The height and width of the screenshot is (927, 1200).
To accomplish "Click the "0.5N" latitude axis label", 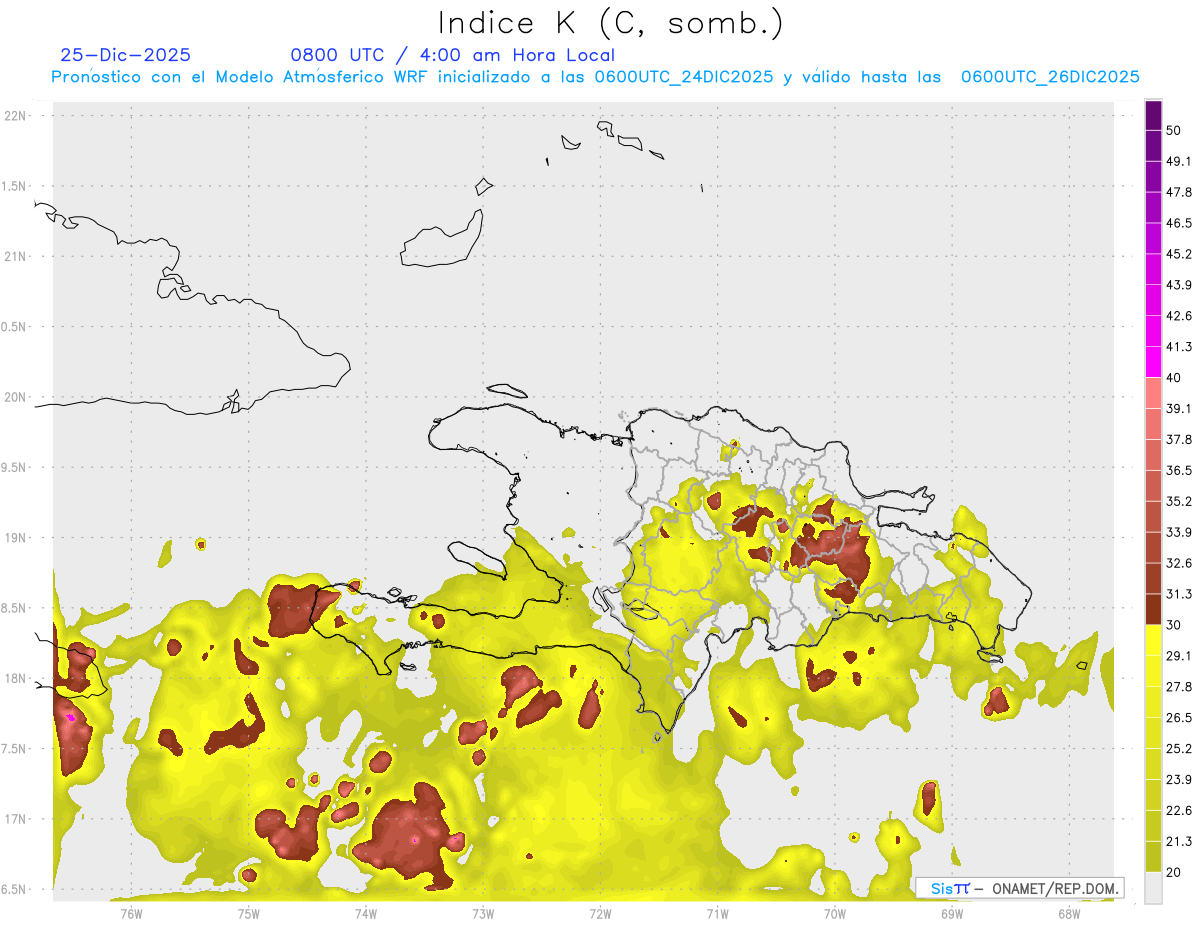I will [x=14, y=327].
